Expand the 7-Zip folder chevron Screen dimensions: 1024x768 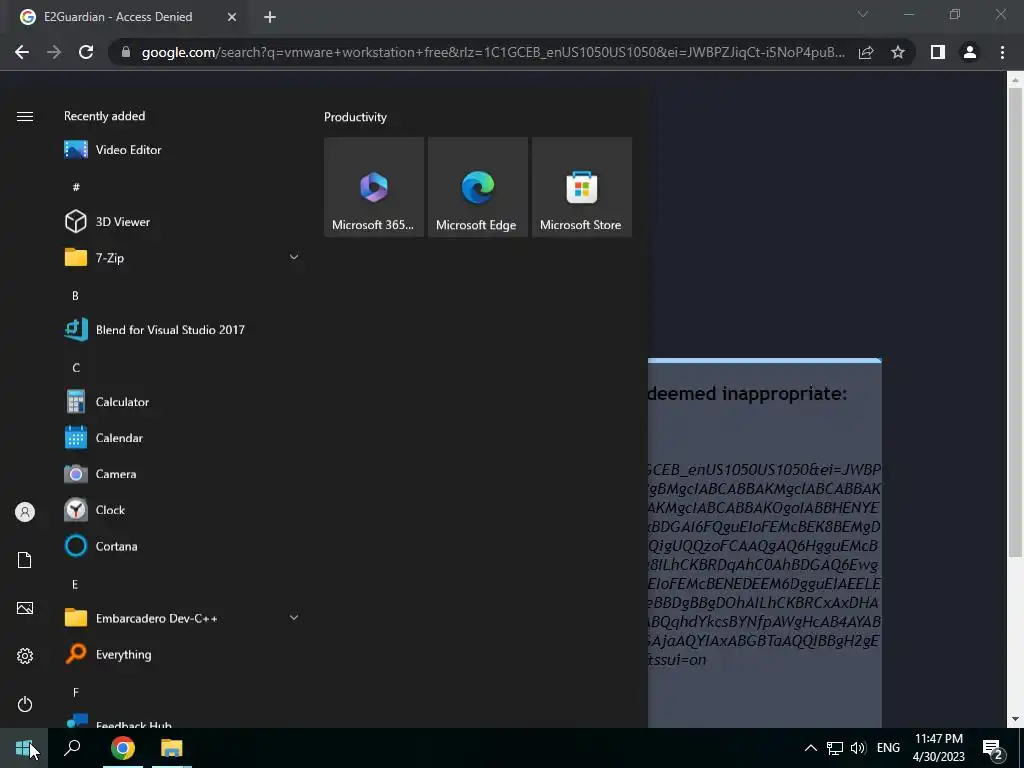294,257
